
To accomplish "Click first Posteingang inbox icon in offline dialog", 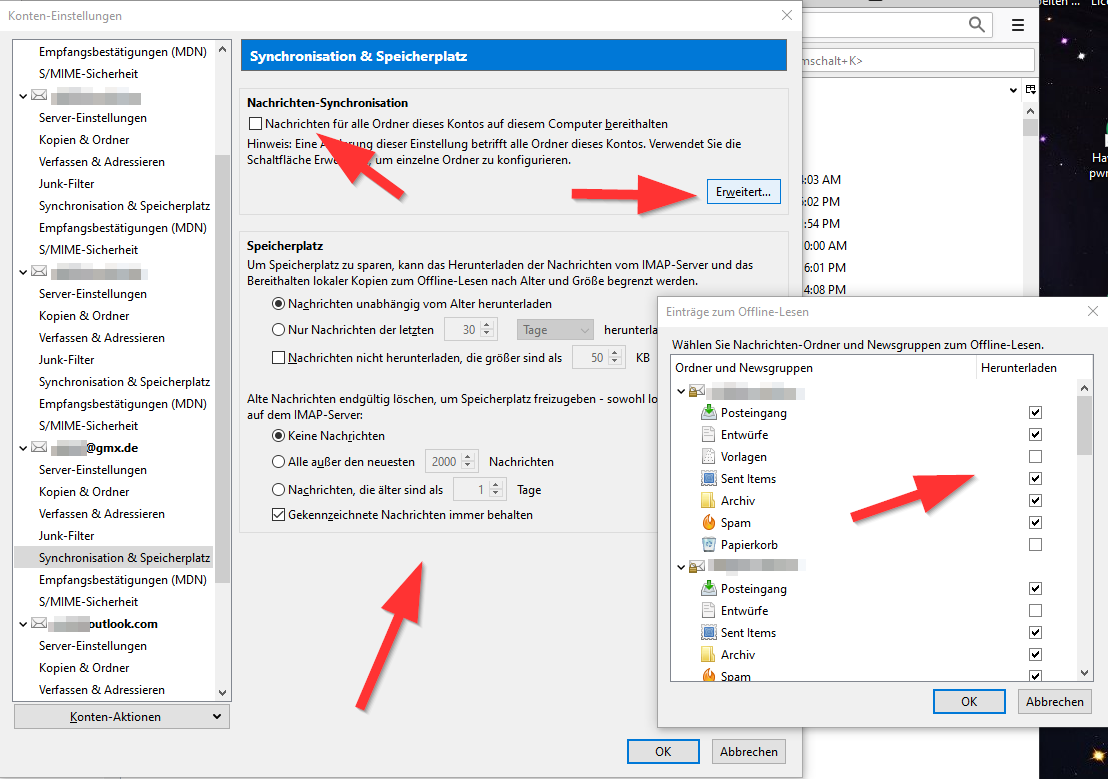I will 709,412.
